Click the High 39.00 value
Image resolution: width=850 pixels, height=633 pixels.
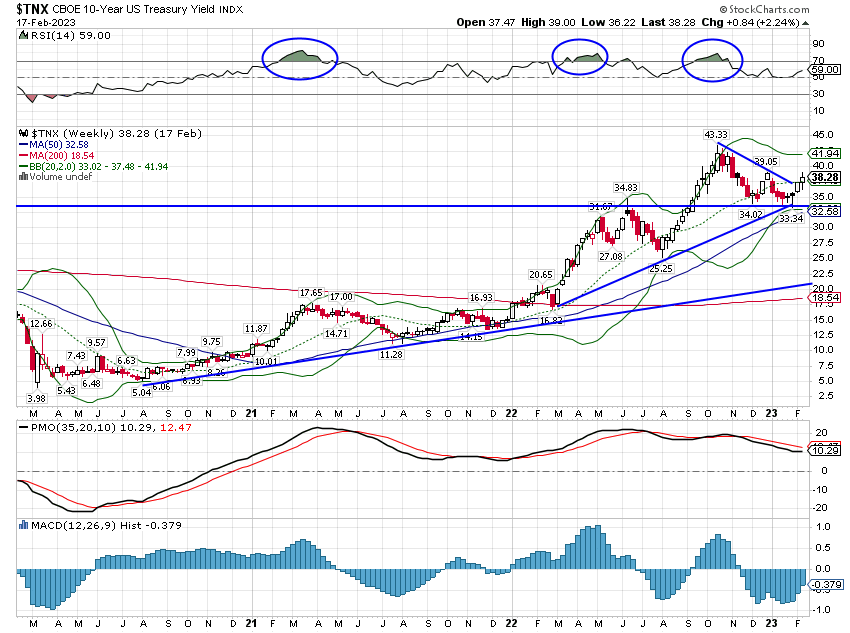click(548, 23)
